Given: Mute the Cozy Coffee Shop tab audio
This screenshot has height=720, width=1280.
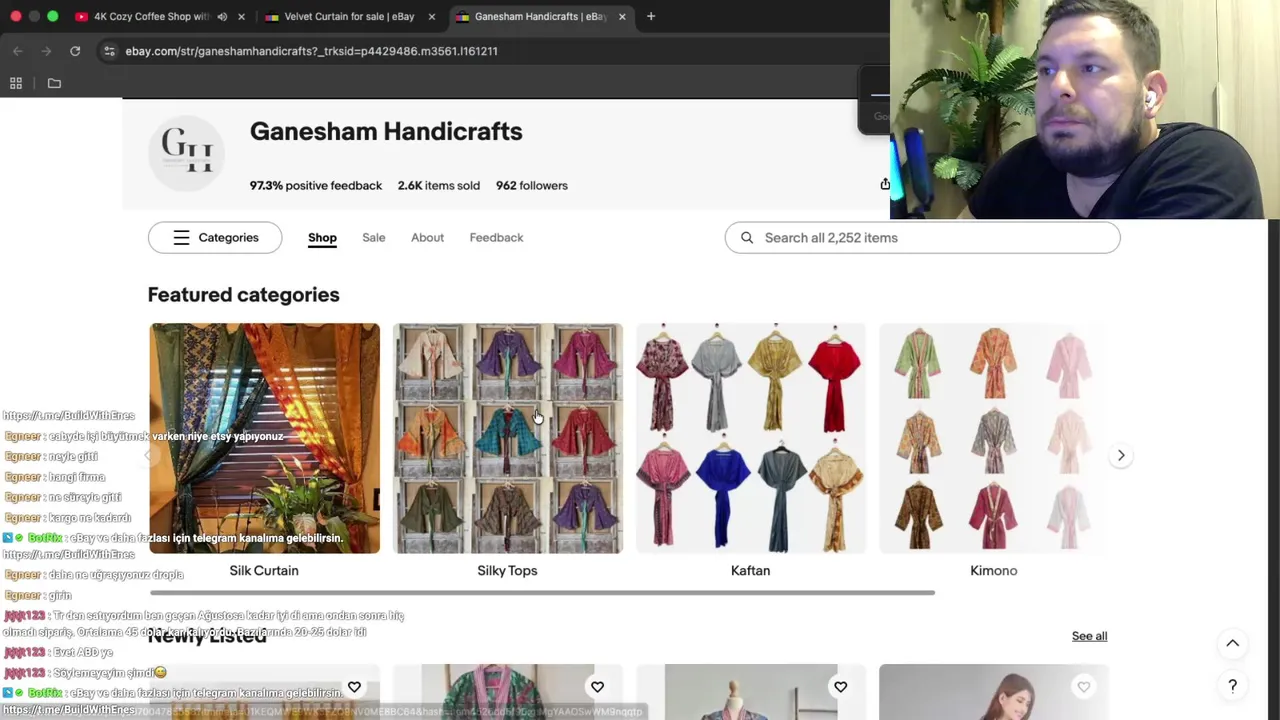Looking at the screenshot, I should [x=222, y=16].
